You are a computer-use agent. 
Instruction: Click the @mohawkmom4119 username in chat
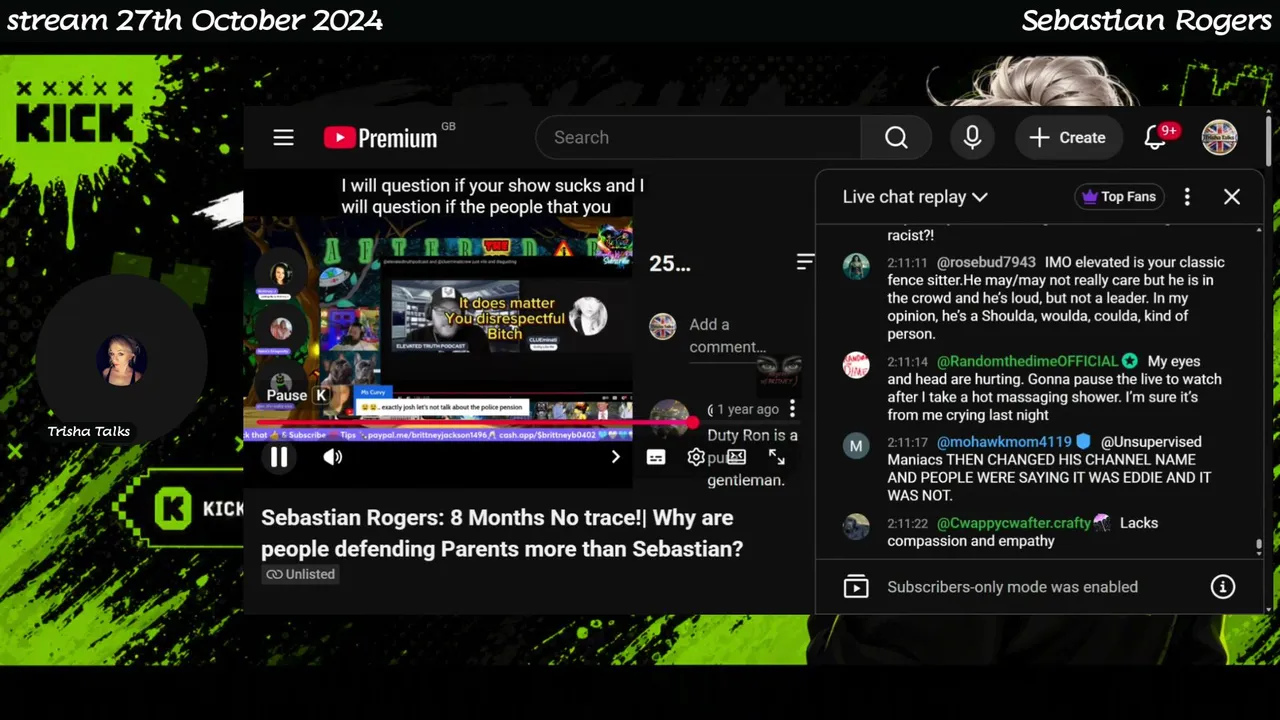click(x=1004, y=441)
